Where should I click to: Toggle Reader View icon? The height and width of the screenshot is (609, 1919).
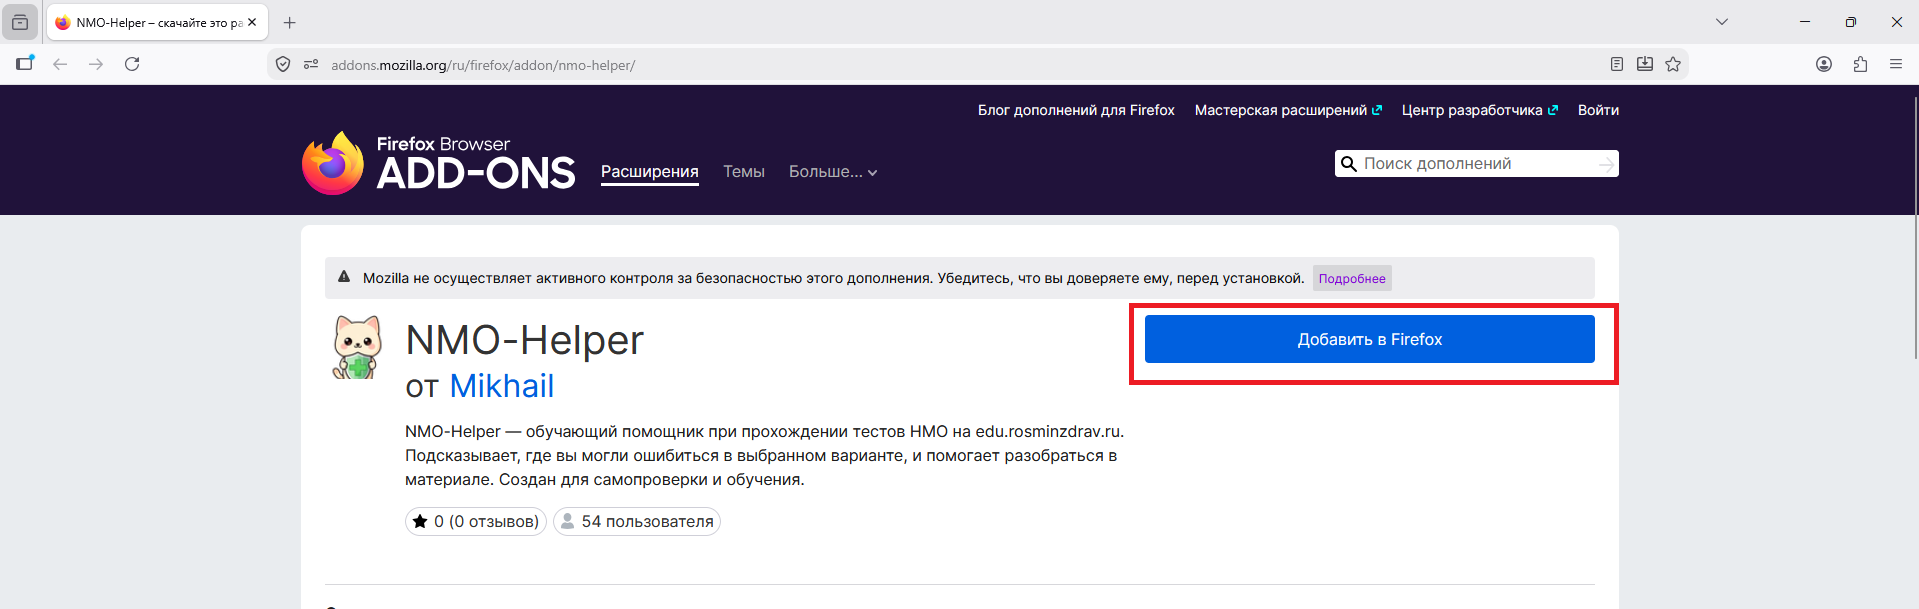coord(1617,64)
